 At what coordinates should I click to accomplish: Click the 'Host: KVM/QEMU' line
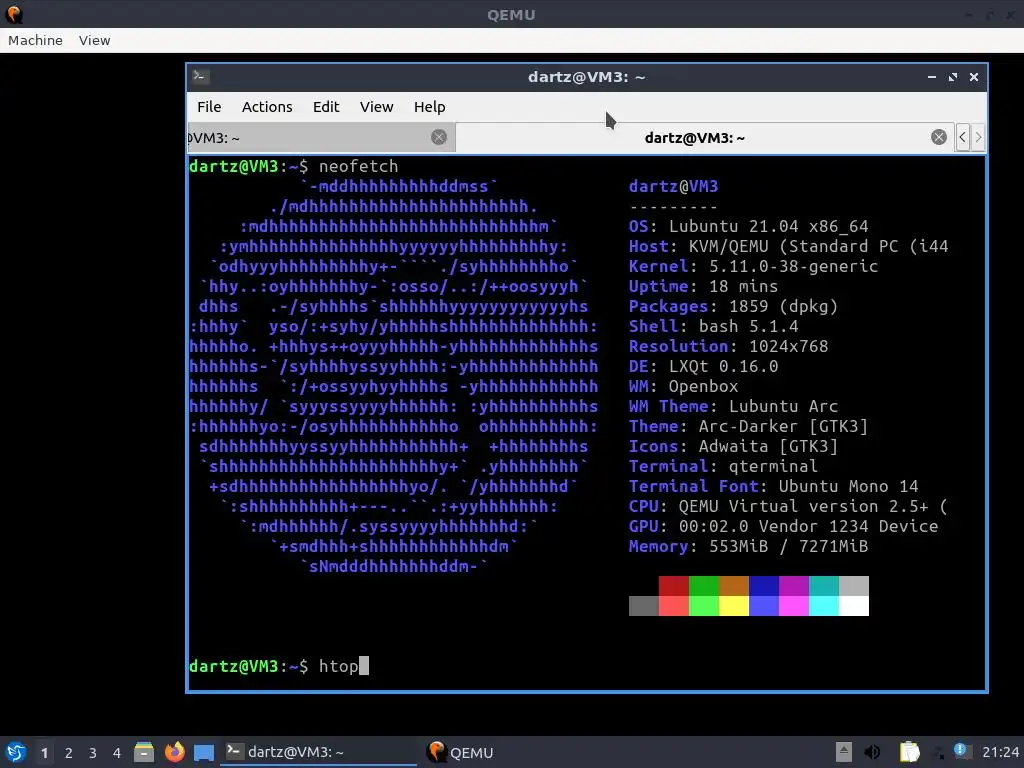pos(788,246)
